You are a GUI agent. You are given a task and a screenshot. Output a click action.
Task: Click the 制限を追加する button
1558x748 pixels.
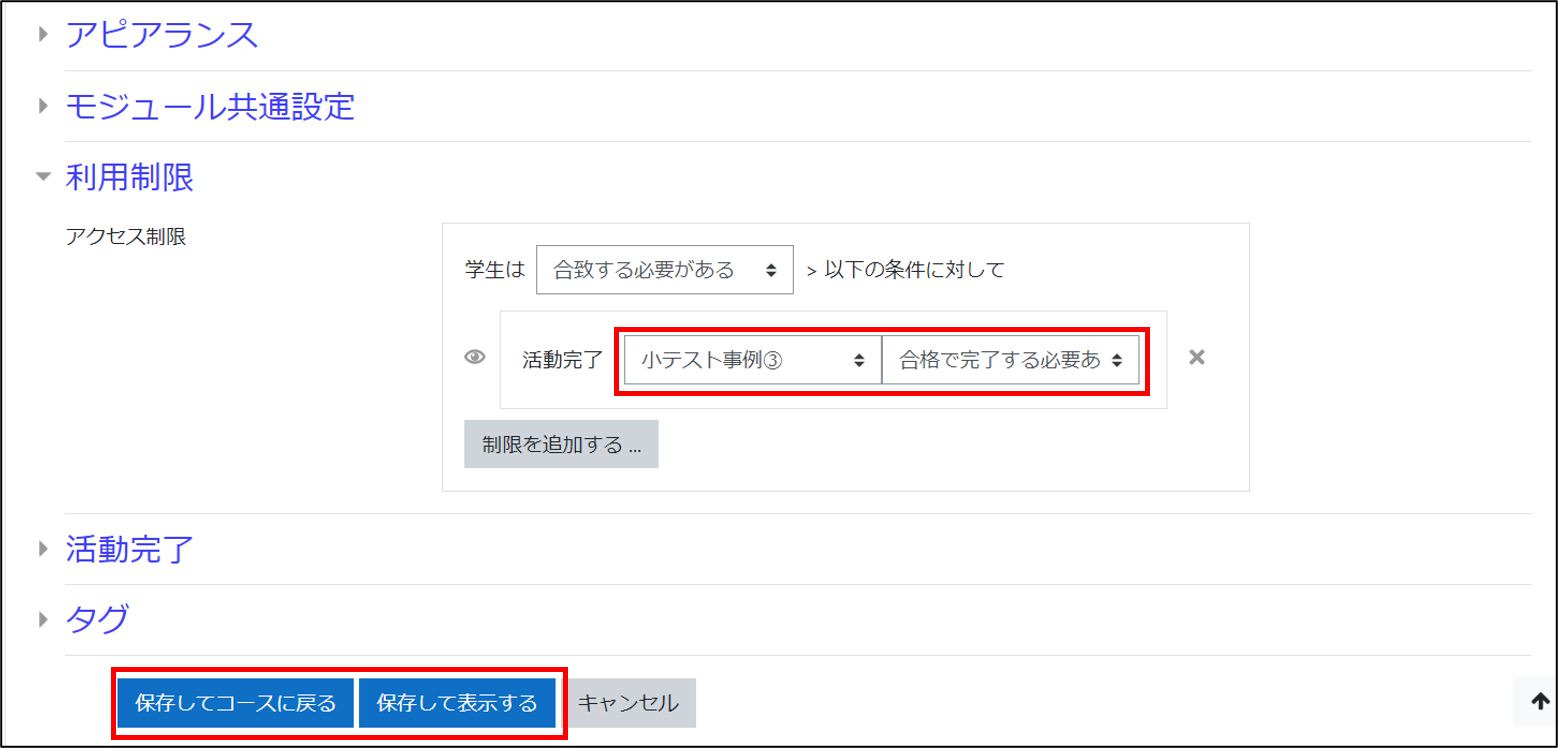tap(561, 444)
